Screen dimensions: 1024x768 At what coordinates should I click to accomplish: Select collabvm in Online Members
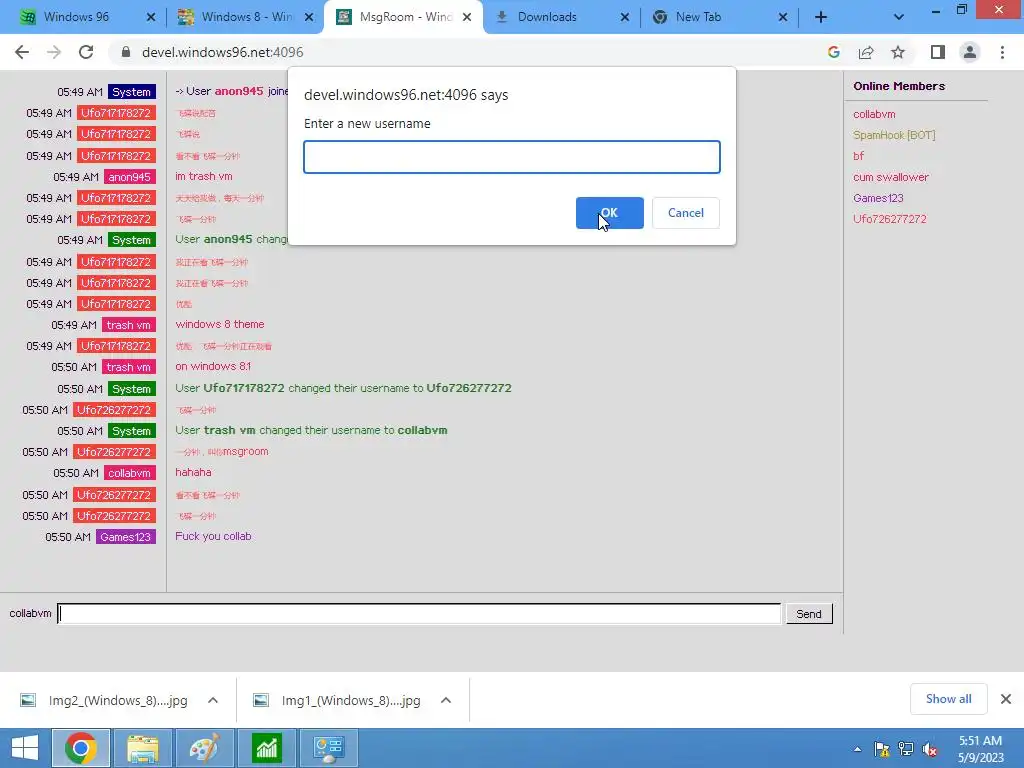874,114
